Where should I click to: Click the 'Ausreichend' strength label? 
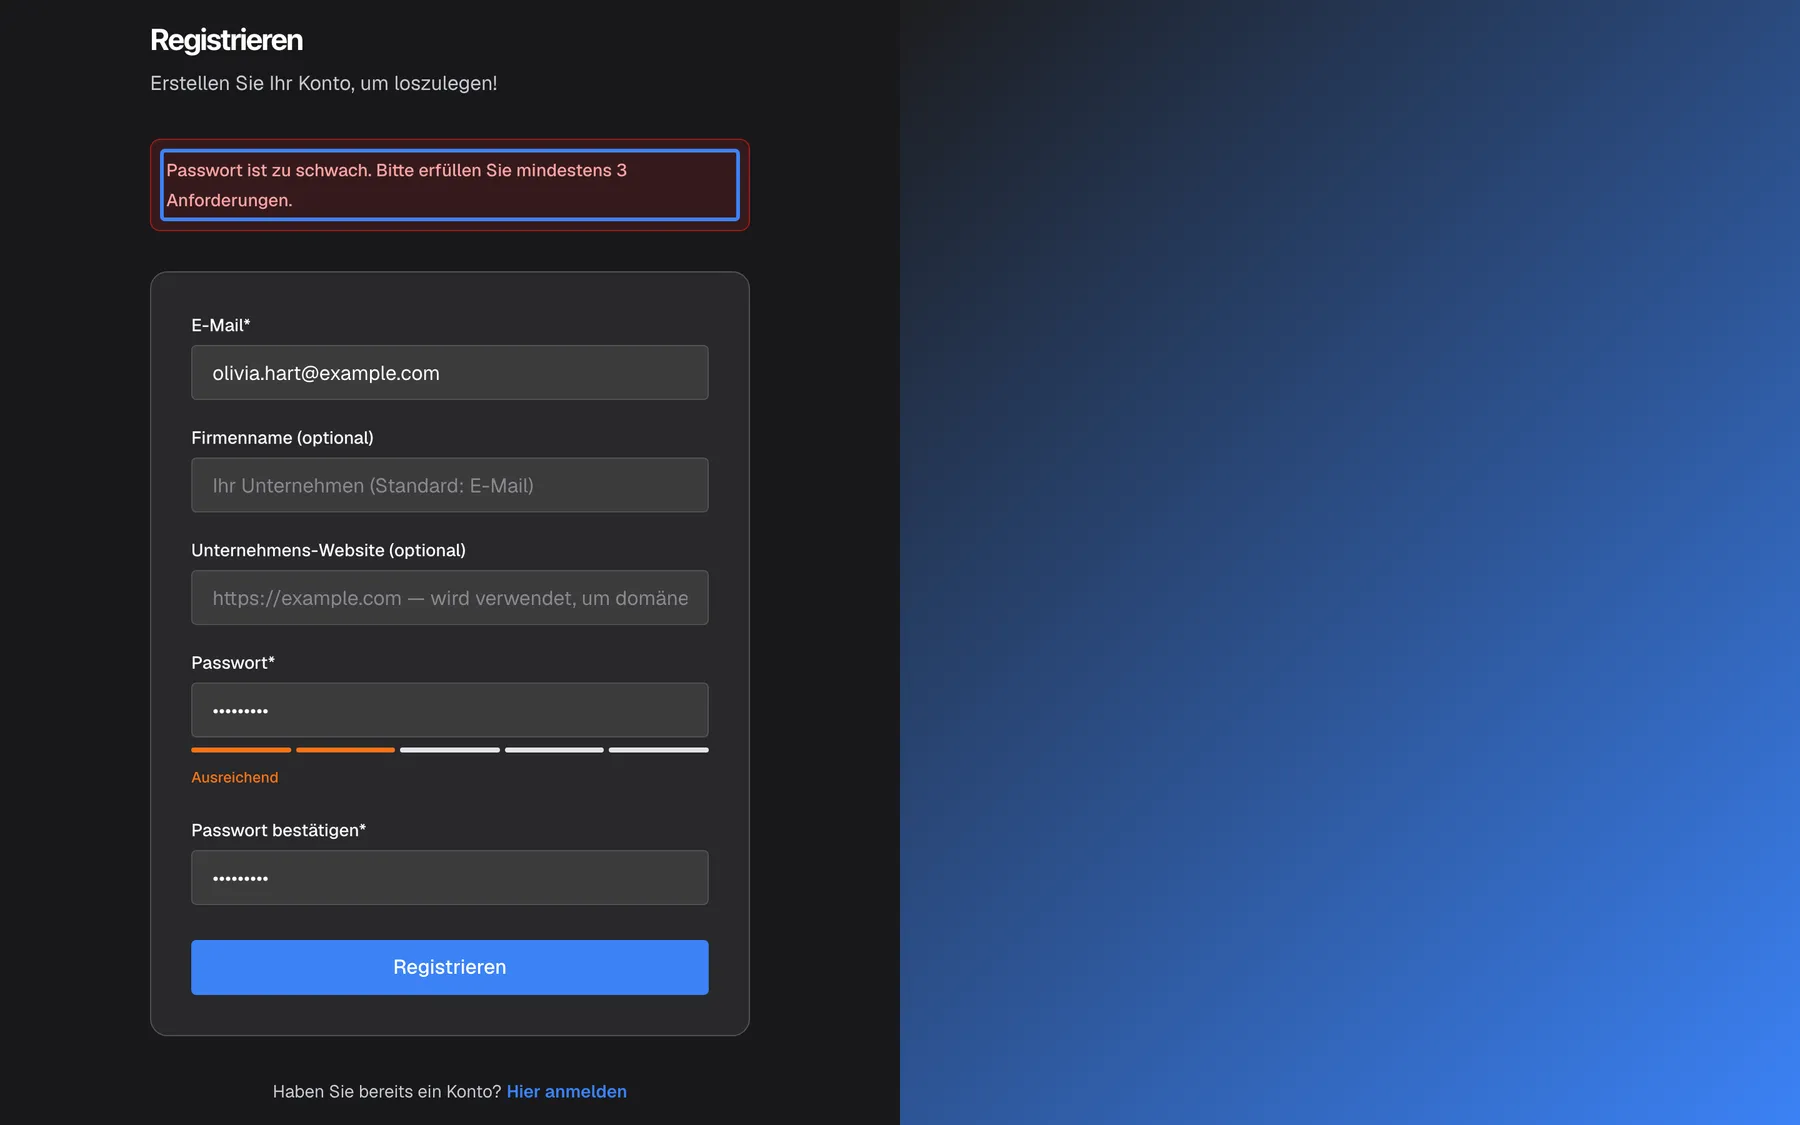235,777
